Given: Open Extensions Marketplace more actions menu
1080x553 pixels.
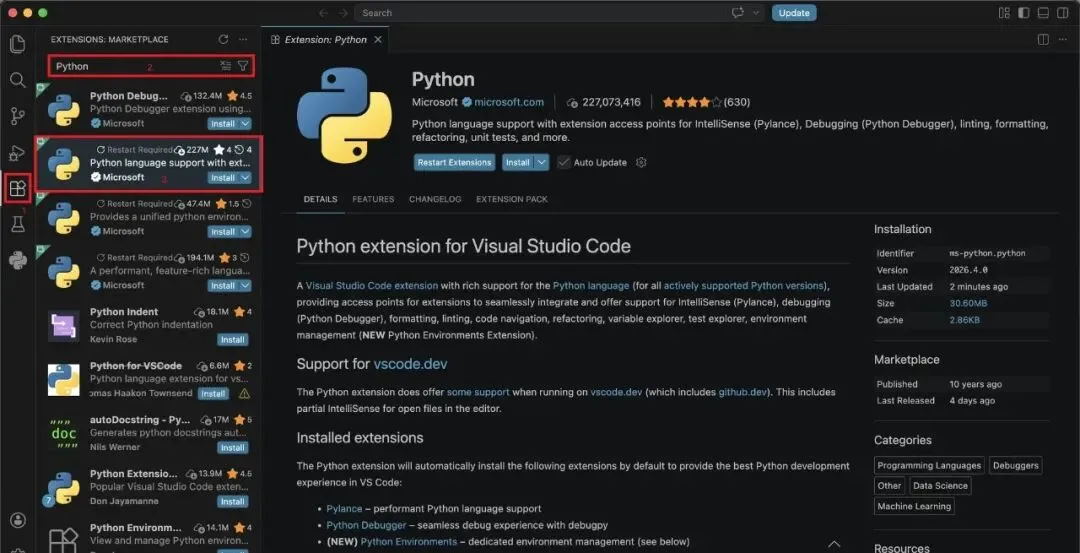Looking at the screenshot, I should point(242,40).
